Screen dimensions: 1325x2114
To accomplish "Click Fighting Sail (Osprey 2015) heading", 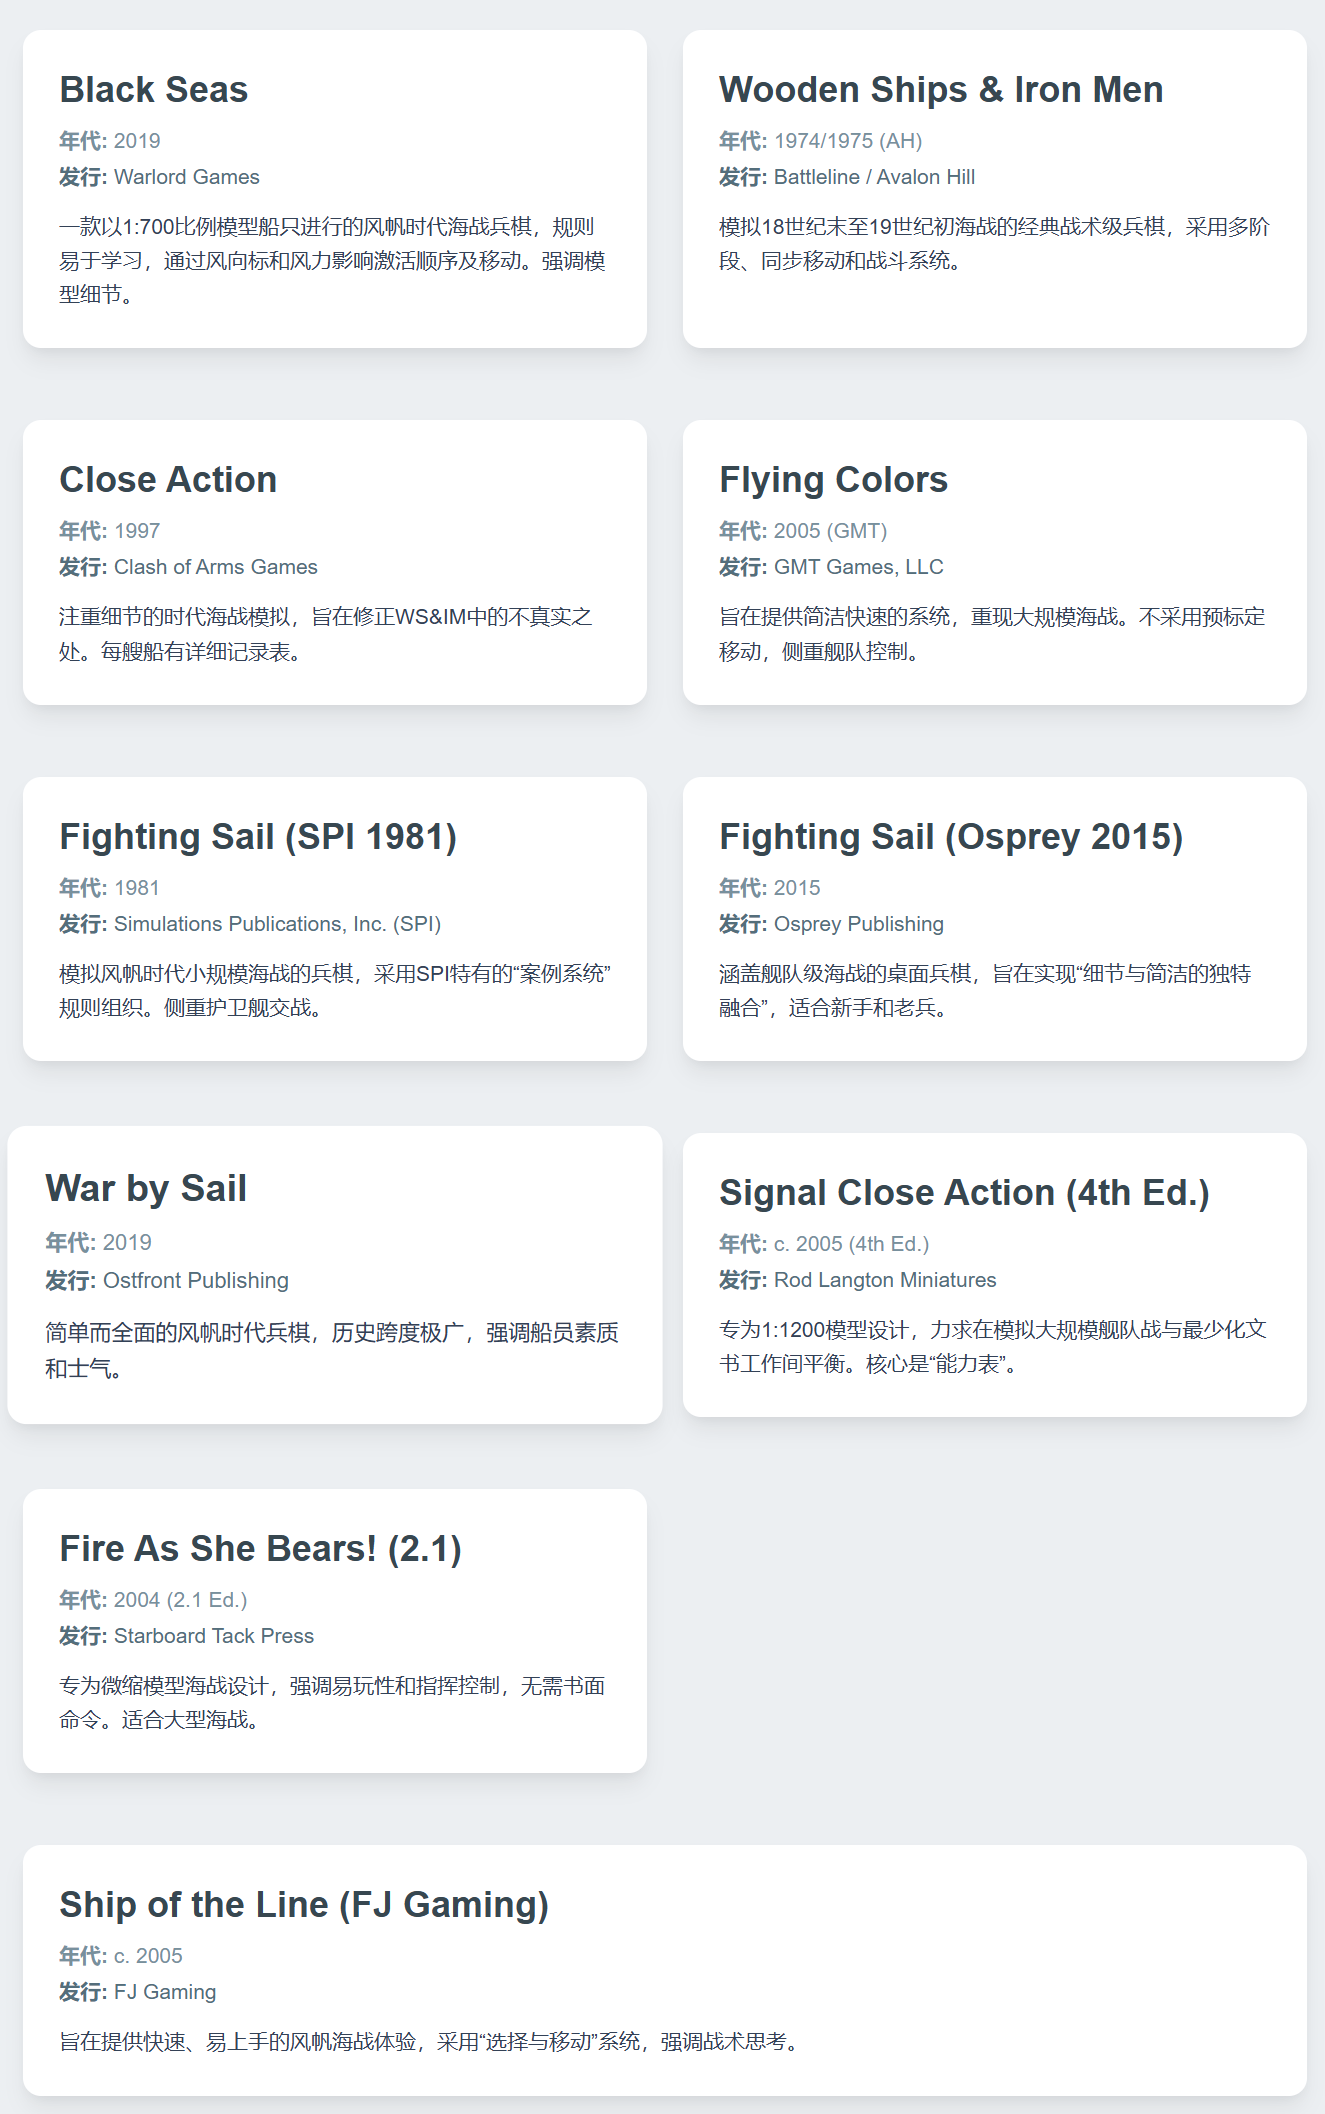I will point(951,837).
